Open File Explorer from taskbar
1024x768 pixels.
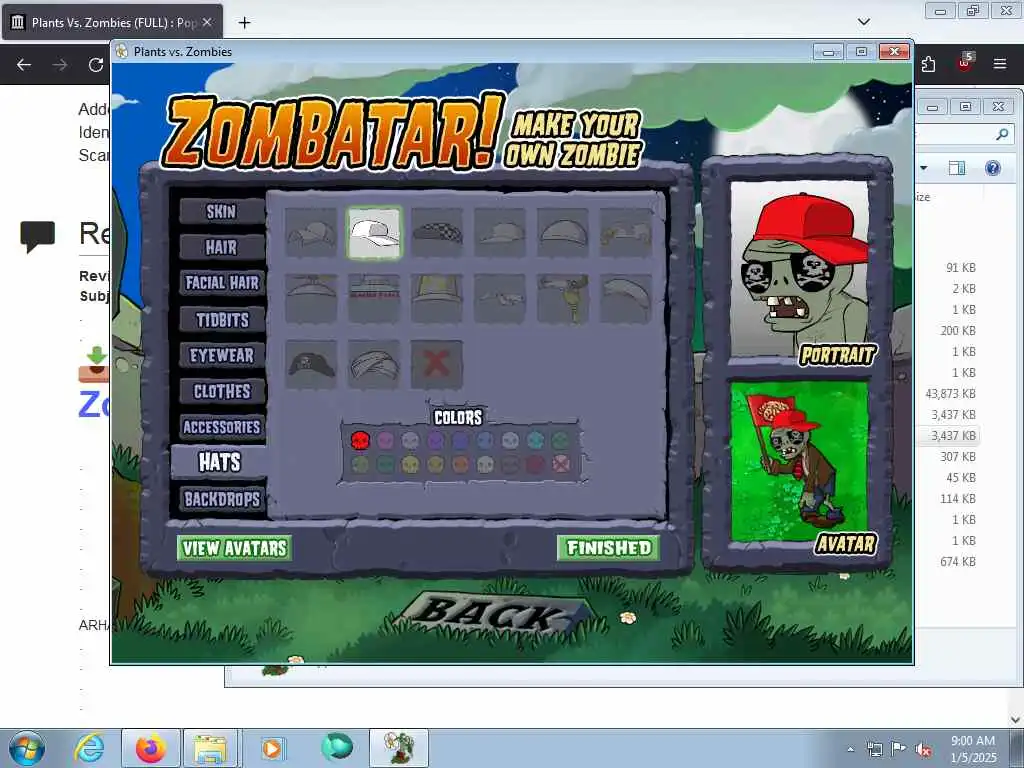point(211,748)
